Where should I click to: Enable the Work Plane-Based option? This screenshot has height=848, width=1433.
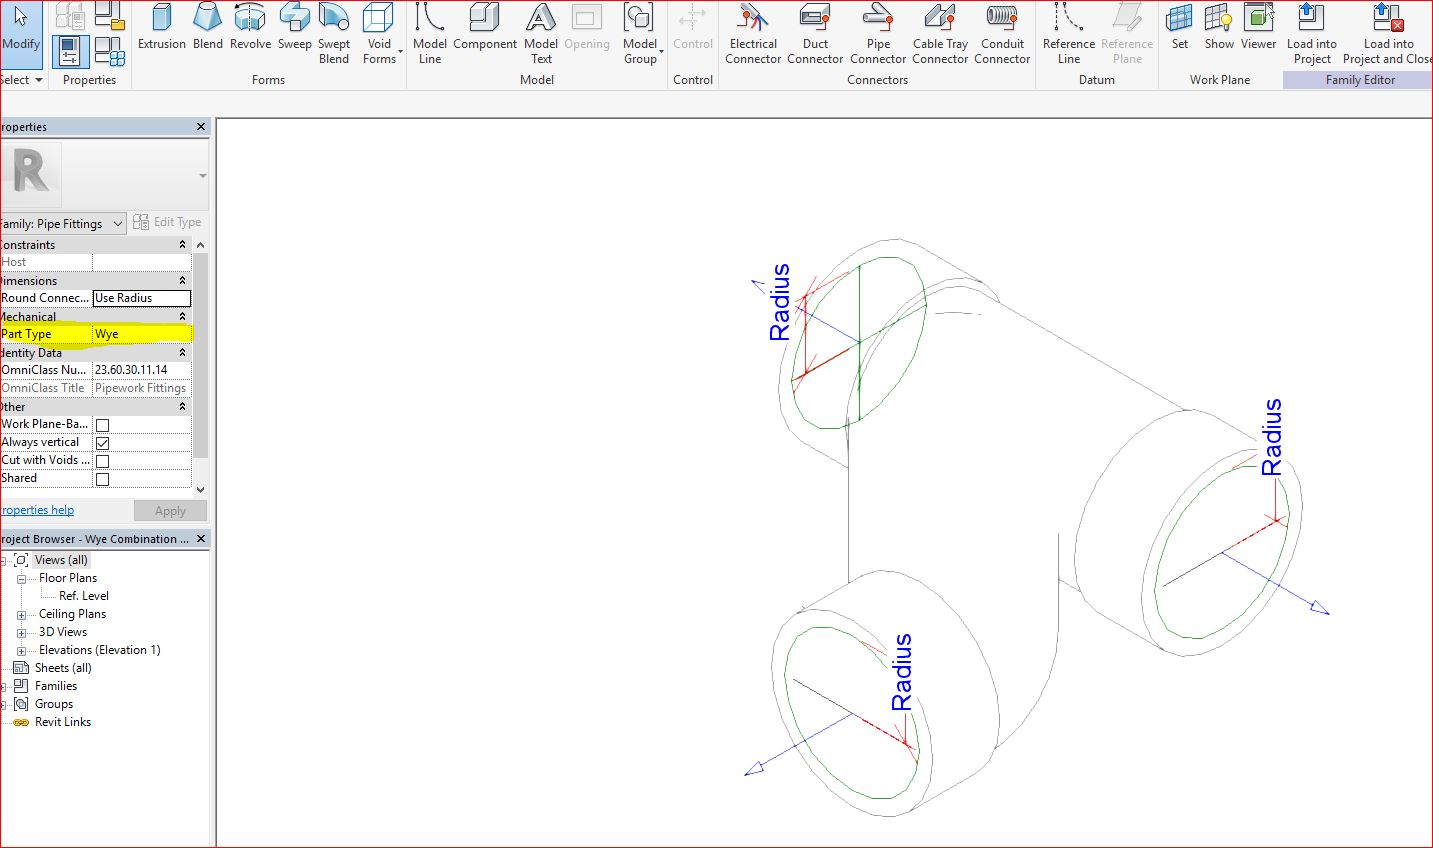(101, 424)
